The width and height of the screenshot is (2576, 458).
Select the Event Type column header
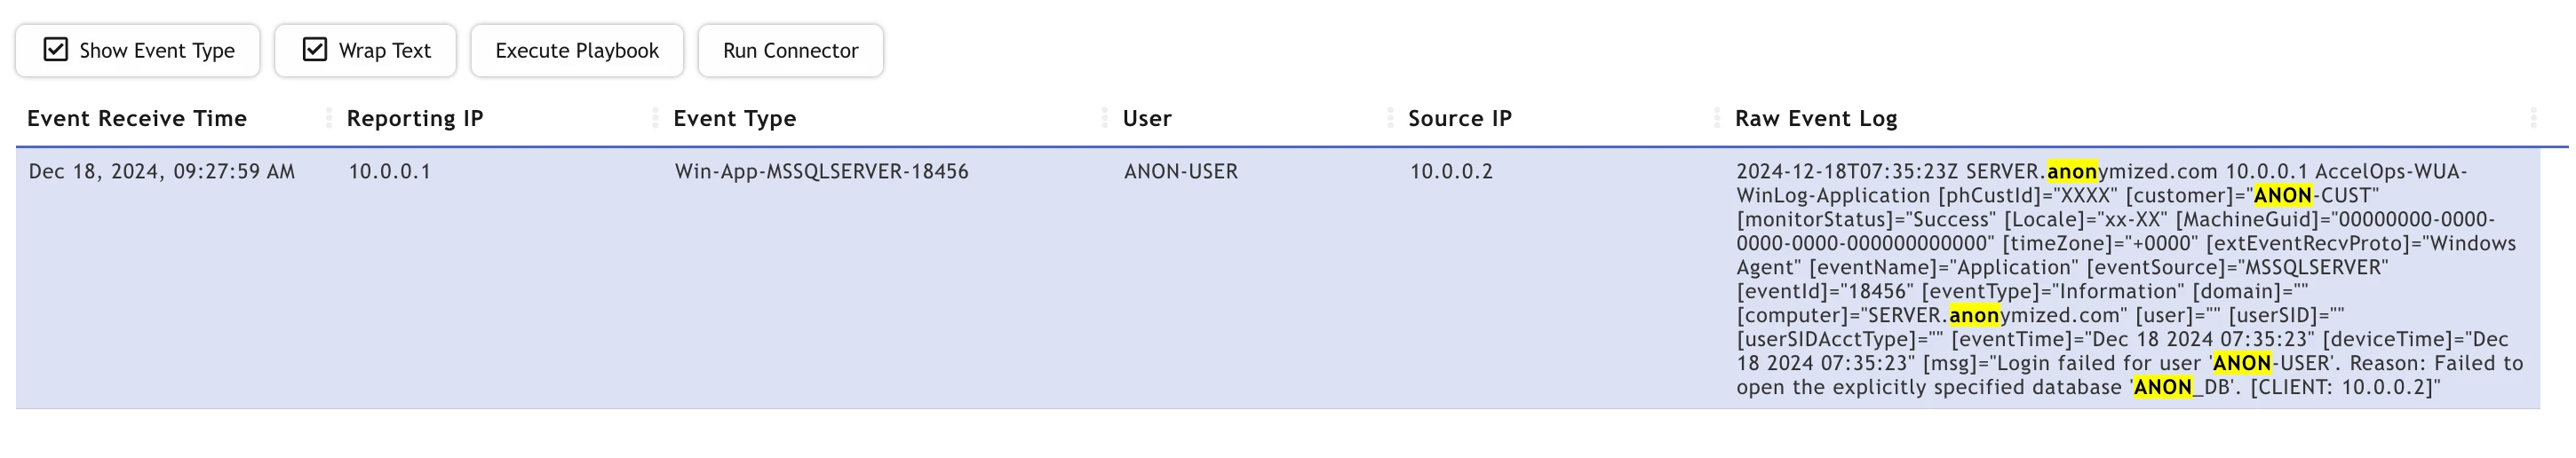click(x=735, y=118)
